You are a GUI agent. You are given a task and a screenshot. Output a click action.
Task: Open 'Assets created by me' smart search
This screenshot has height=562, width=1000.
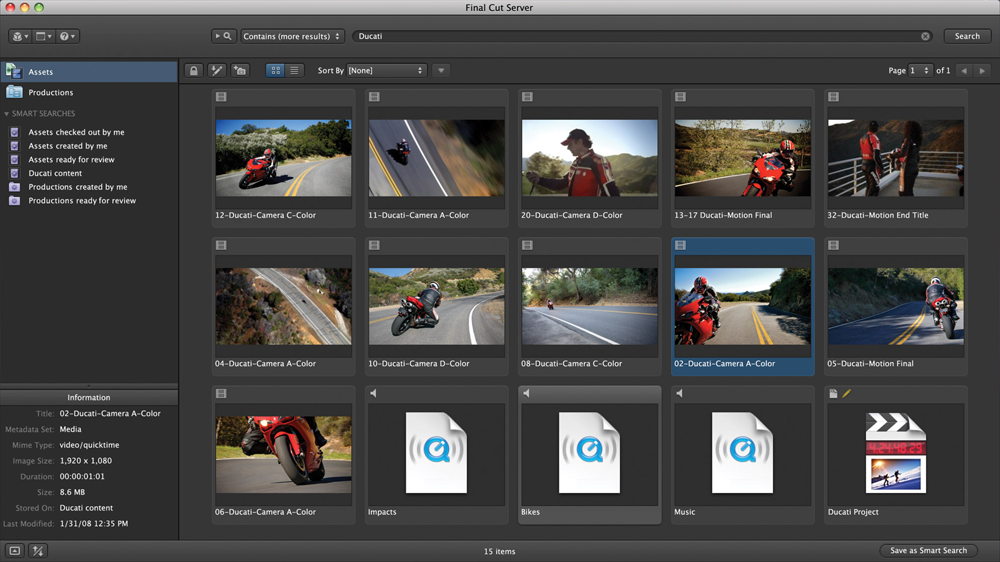[x=68, y=146]
